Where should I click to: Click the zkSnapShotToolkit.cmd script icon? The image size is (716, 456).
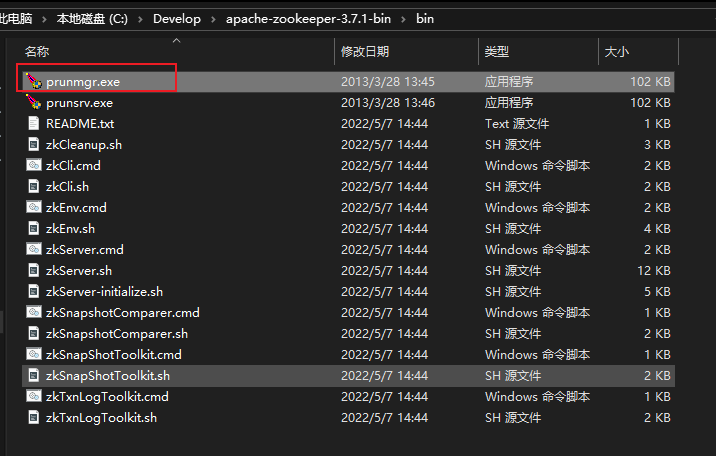point(34,354)
